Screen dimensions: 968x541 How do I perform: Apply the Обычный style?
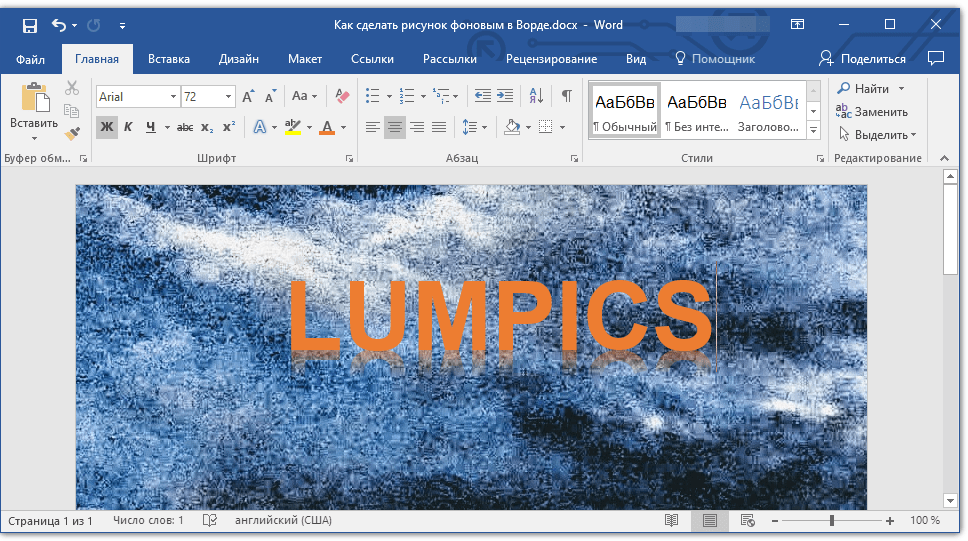coord(624,110)
